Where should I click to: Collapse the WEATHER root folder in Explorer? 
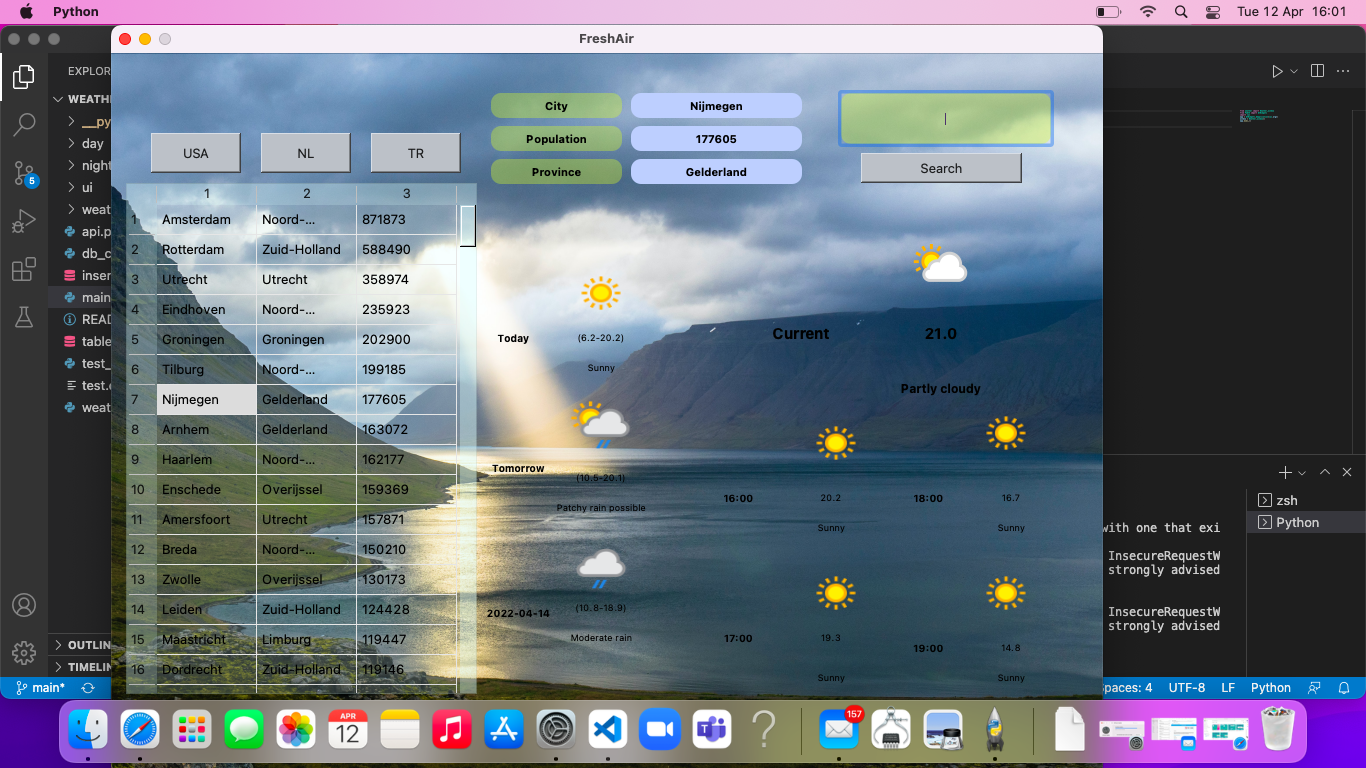(82, 99)
